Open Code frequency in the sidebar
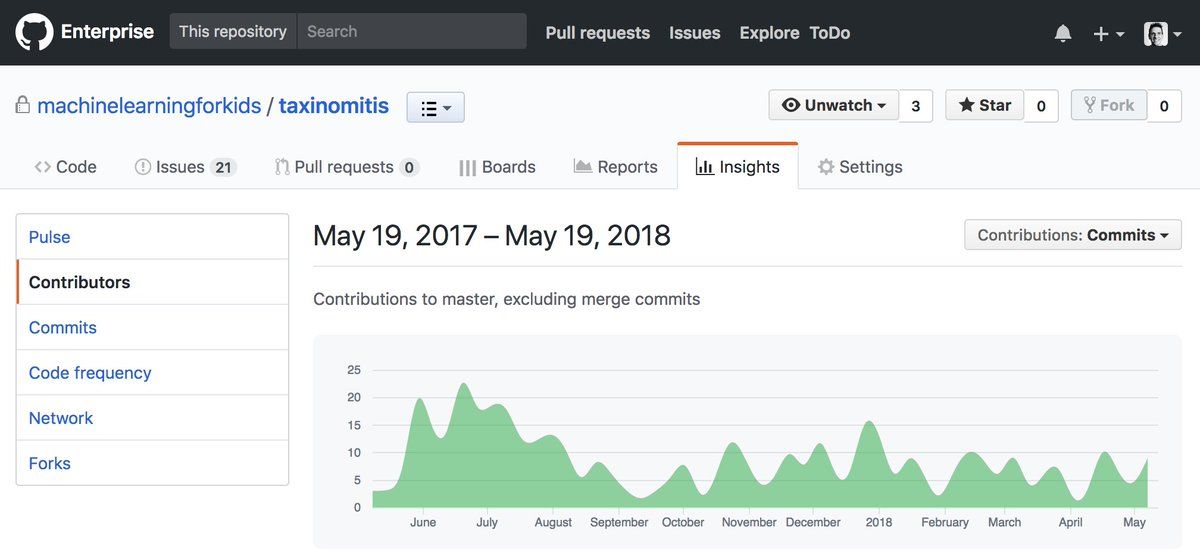1200x555 pixels. coord(90,373)
